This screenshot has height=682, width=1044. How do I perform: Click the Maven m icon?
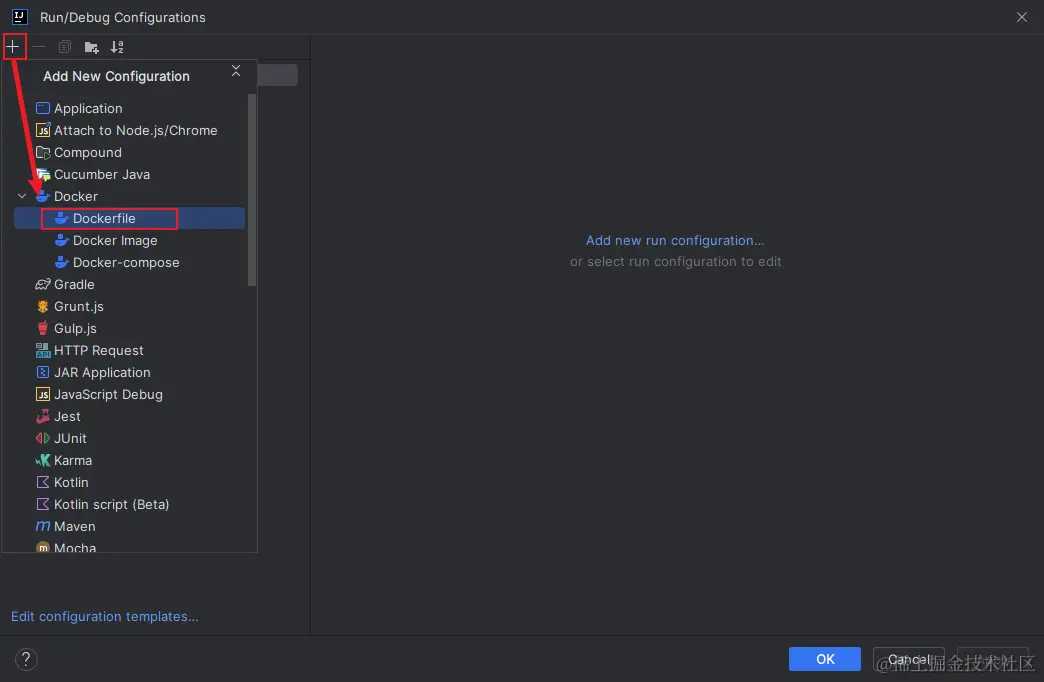click(x=43, y=525)
